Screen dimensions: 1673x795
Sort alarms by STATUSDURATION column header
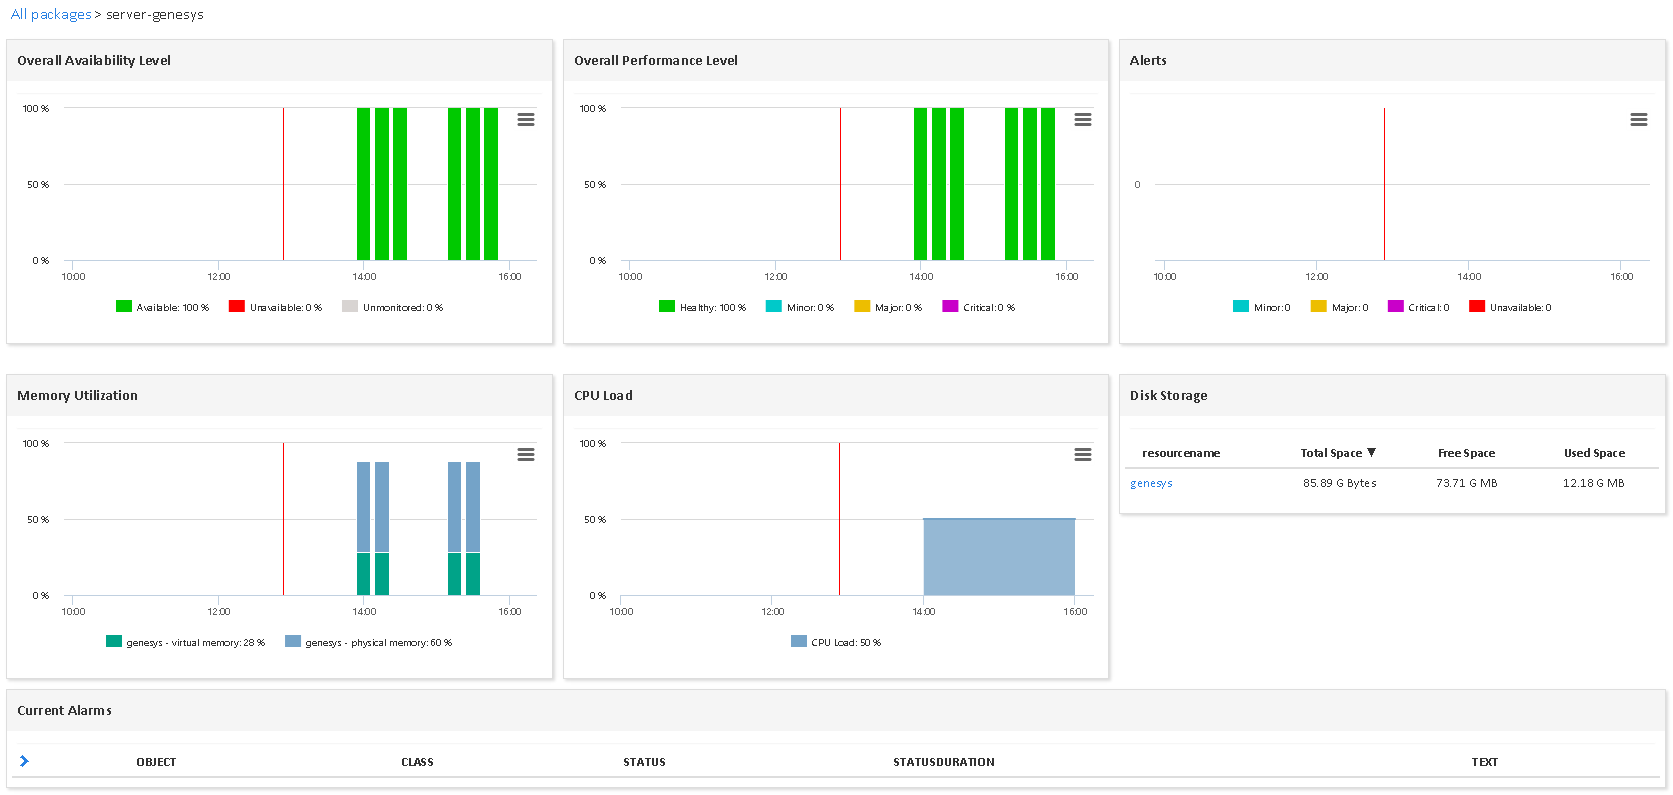943,762
